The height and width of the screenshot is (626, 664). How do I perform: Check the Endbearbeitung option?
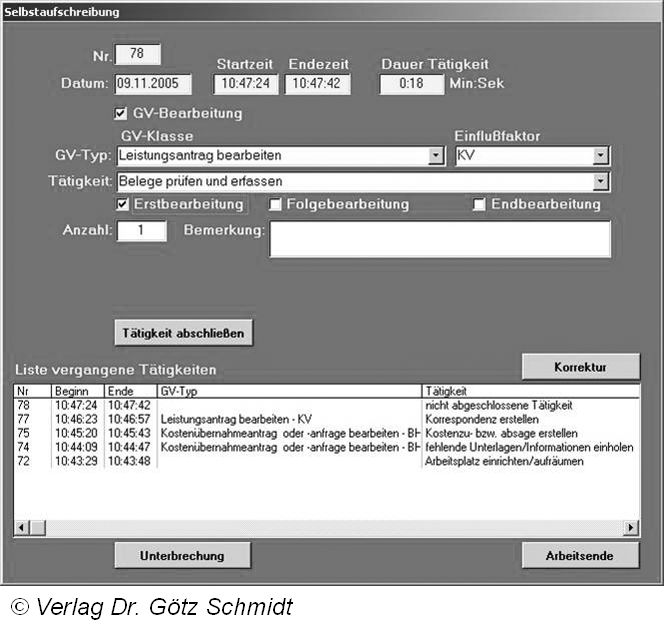(480, 205)
